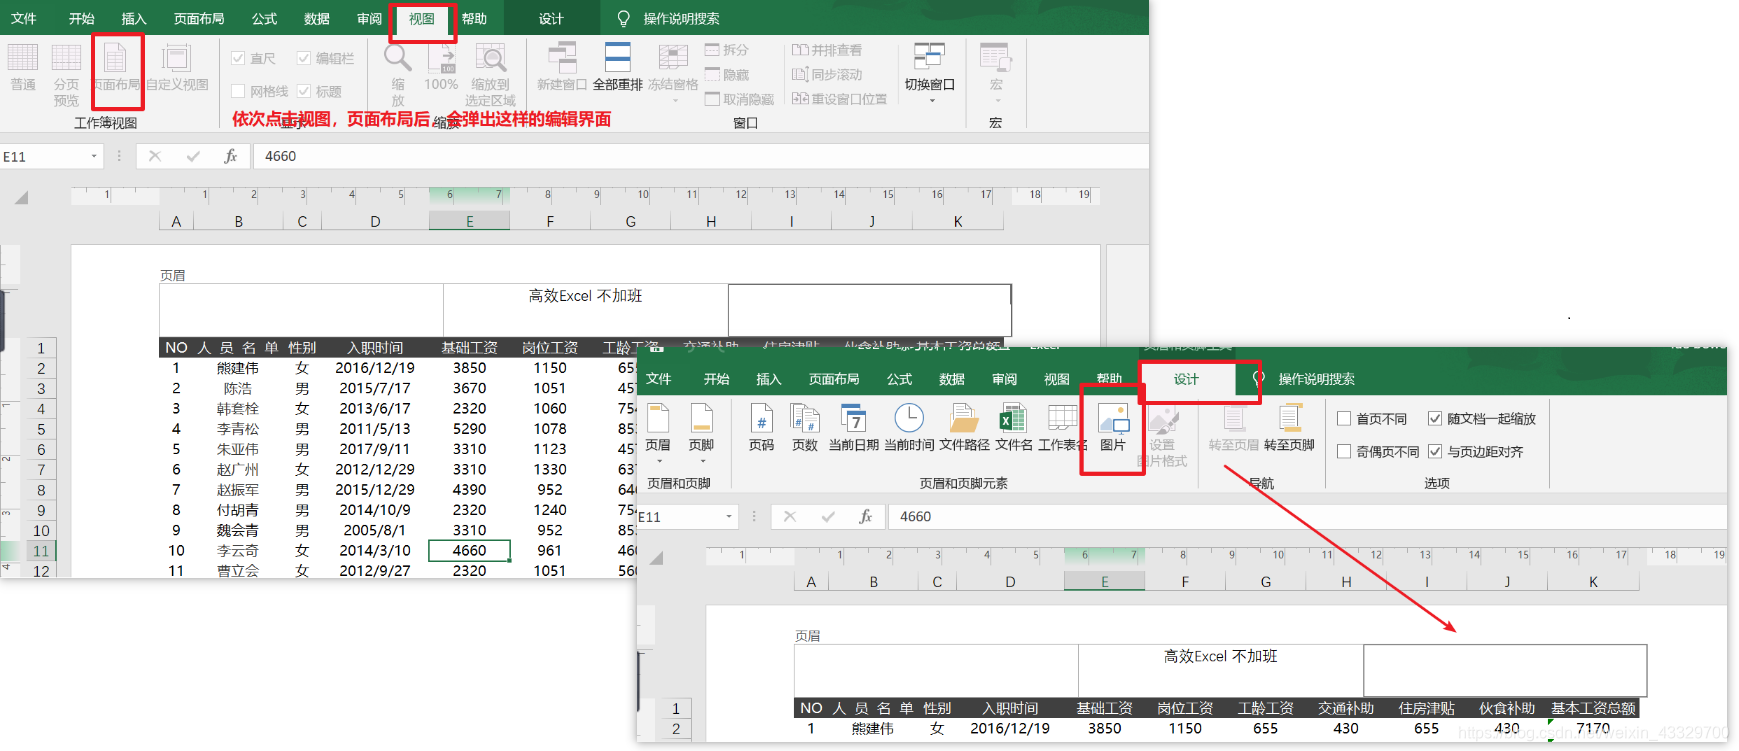Click cell 2016/12/19 in back window
Viewport: 1739px width, 751px height.
pos(375,368)
